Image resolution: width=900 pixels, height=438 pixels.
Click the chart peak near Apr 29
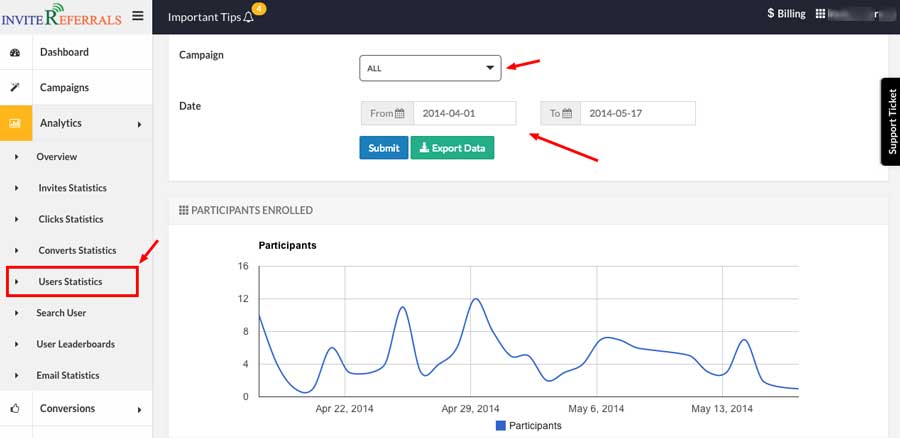[475, 299]
